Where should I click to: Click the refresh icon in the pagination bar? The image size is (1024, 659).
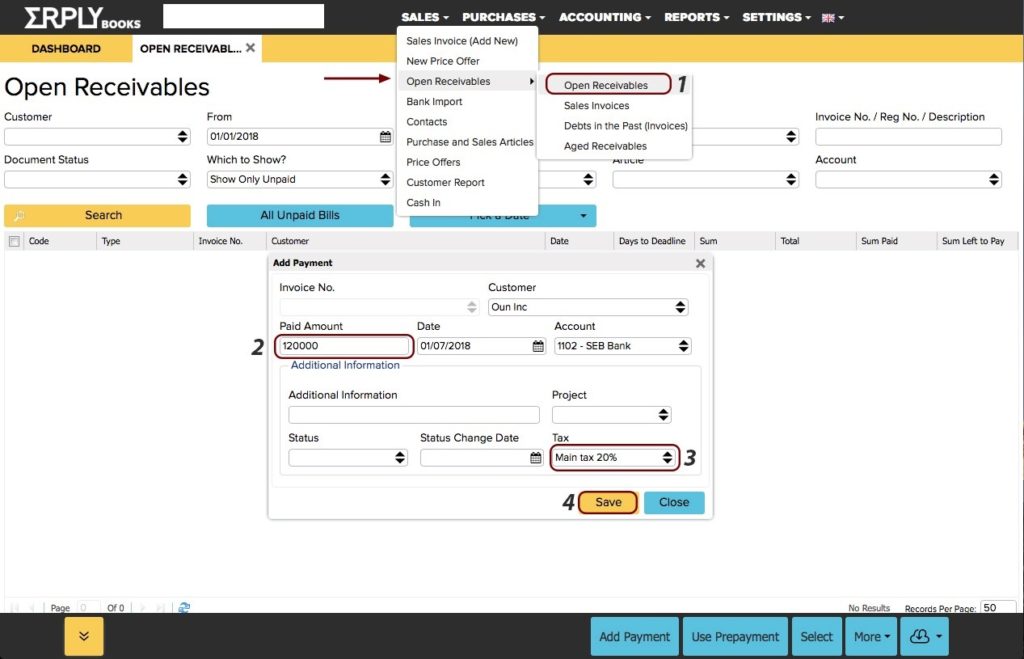(182, 607)
